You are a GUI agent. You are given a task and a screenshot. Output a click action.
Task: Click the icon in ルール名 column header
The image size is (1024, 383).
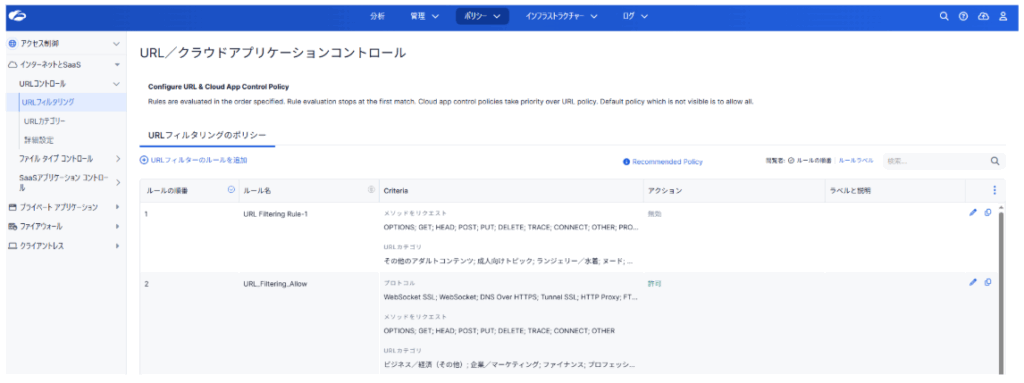tap(371, 190)
